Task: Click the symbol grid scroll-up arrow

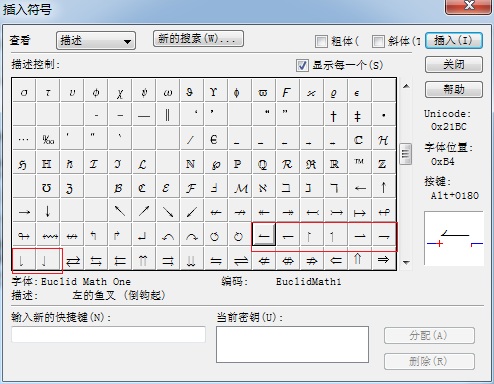Action: pyautogui.click(x=406, y=86)
